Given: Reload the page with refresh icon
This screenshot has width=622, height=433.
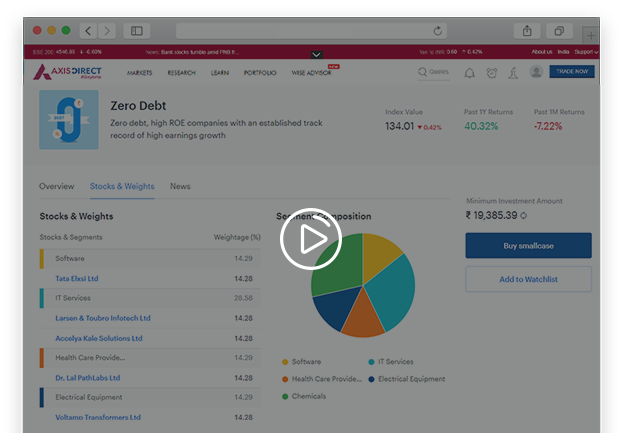Looking at the screenshot, I should tap(438, 31).
